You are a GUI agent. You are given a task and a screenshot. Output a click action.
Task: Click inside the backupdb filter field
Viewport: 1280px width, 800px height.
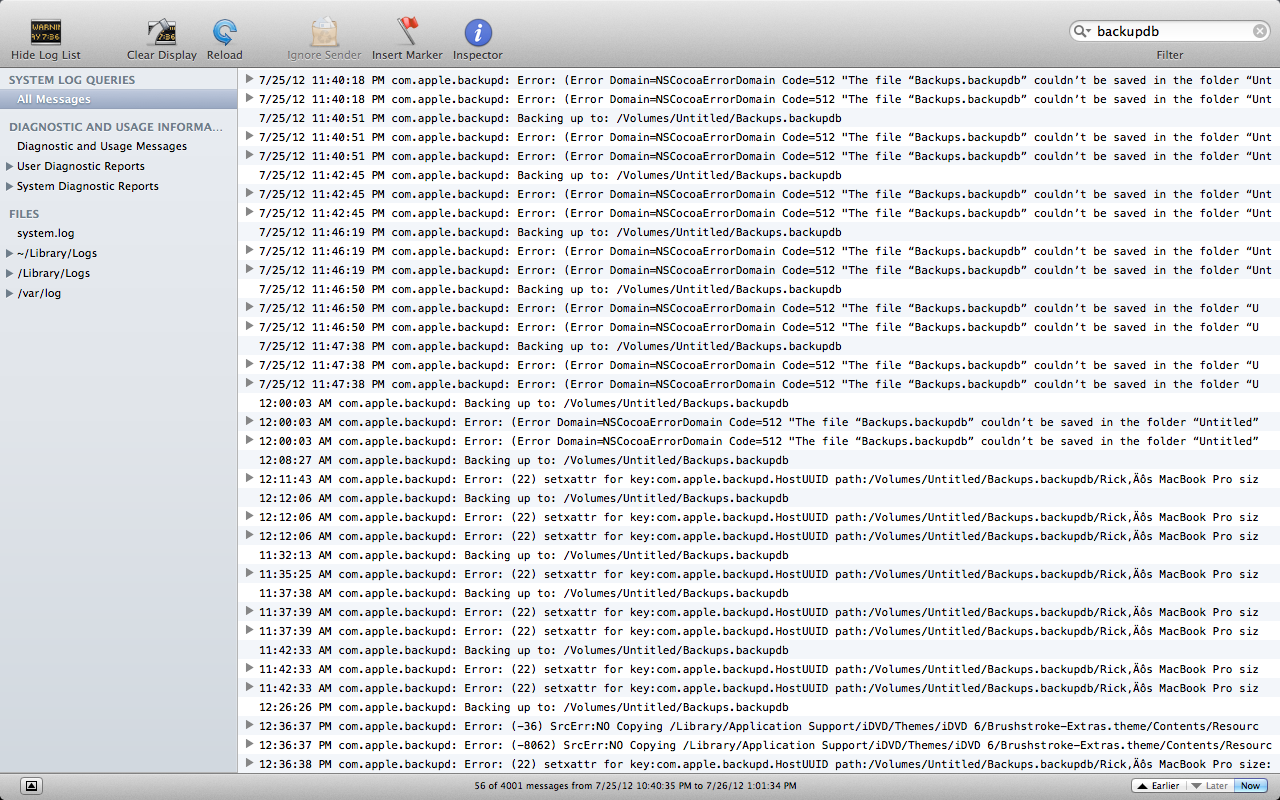[1171, 32]
